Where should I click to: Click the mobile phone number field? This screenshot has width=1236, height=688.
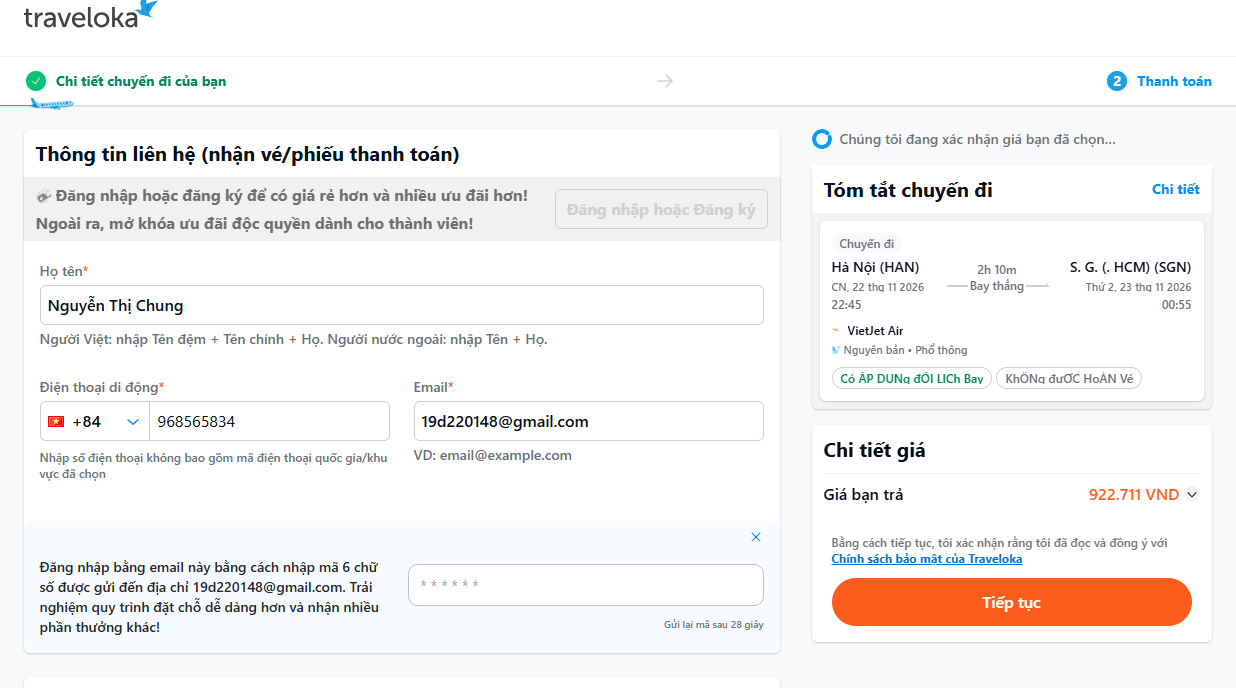point(270,422)
